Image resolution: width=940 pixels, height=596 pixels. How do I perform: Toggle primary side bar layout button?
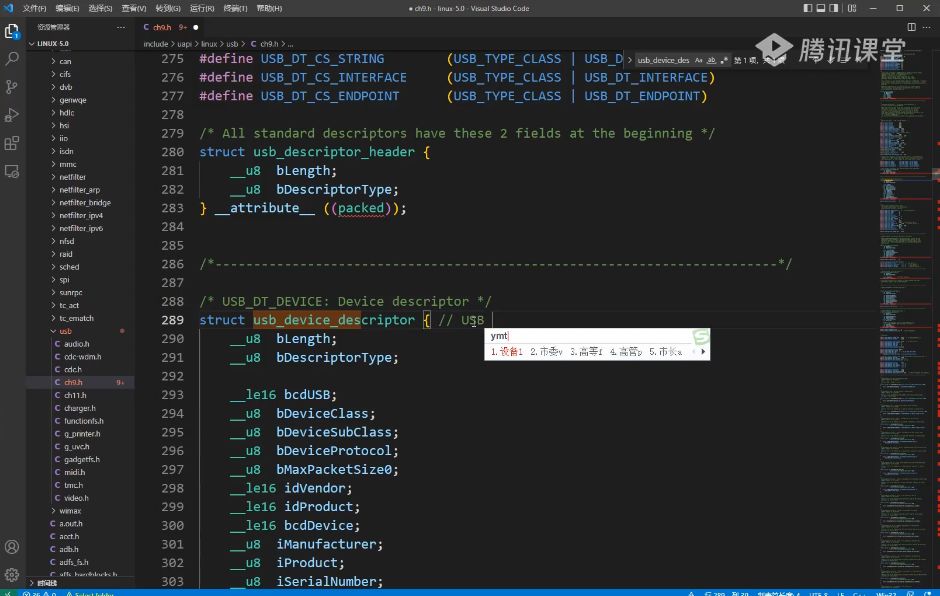coord(808,8)
